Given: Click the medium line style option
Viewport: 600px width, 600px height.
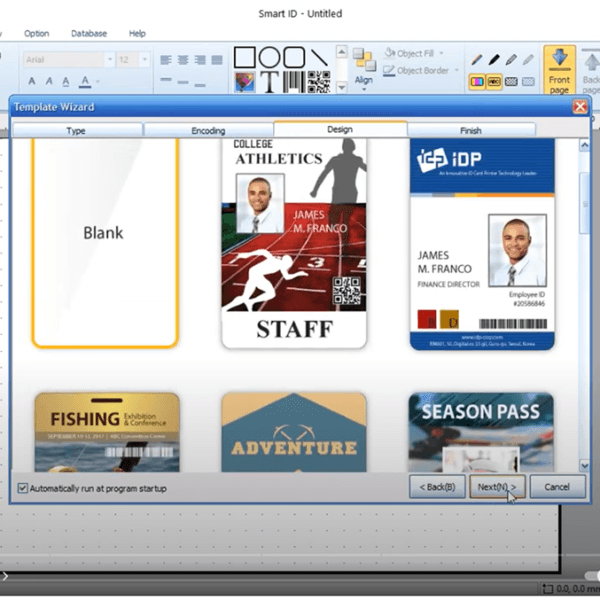Looking at the screenshot, I should (183, 82).
